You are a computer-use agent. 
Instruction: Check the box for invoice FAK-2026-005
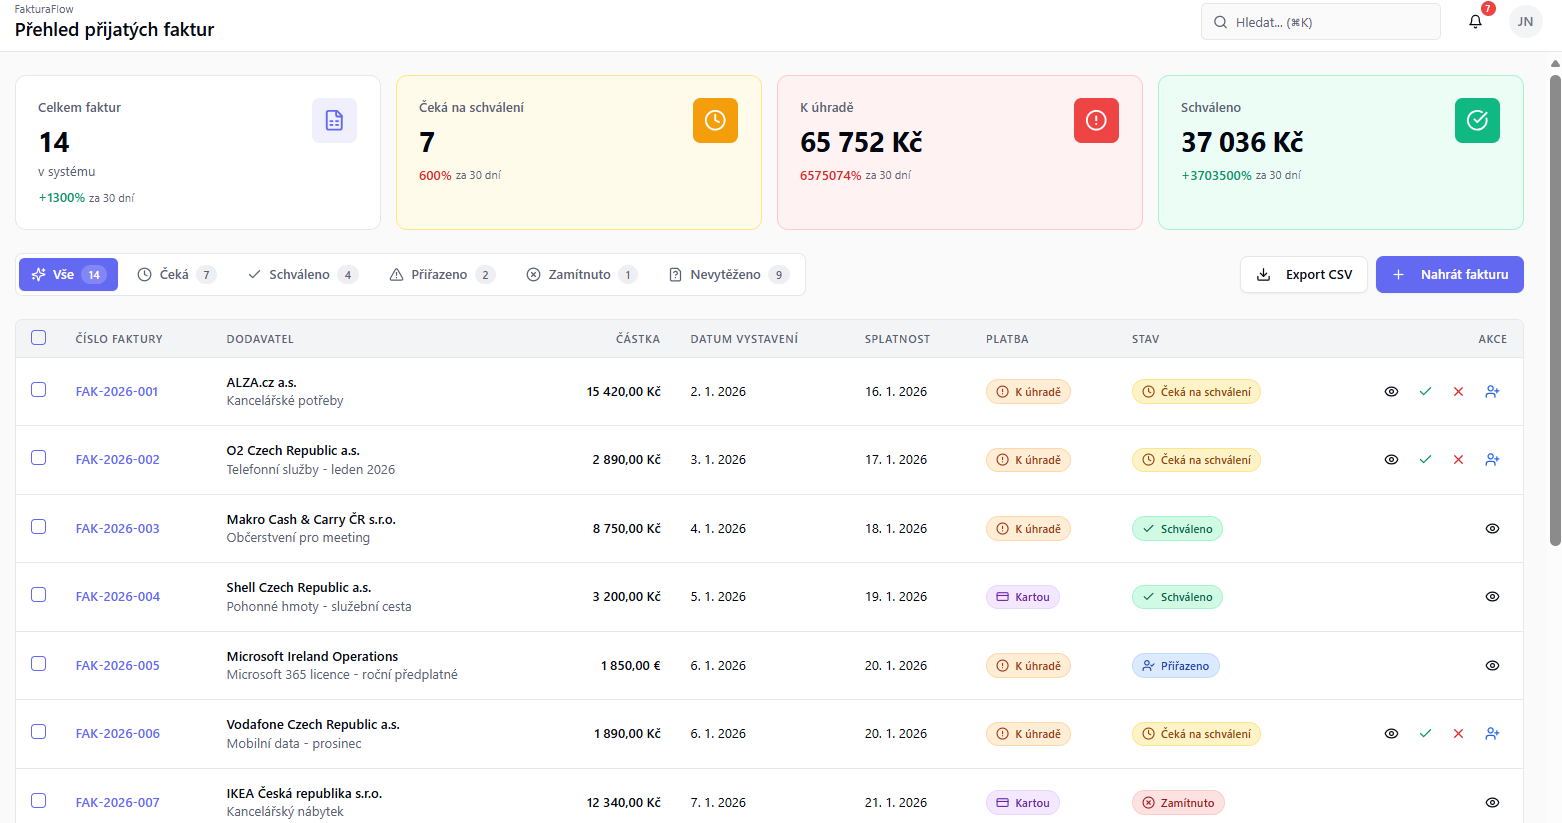[39, 664]
